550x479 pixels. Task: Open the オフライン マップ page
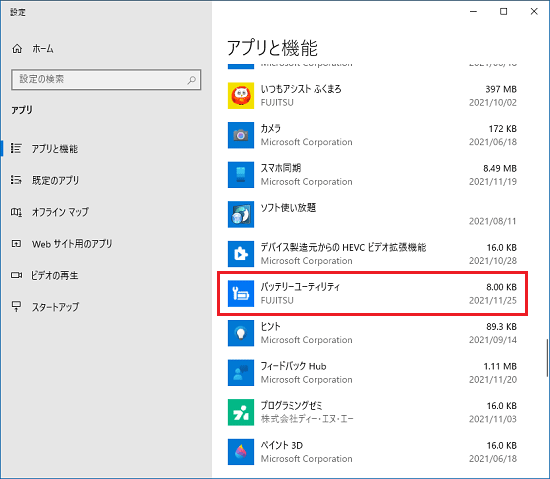60,212
